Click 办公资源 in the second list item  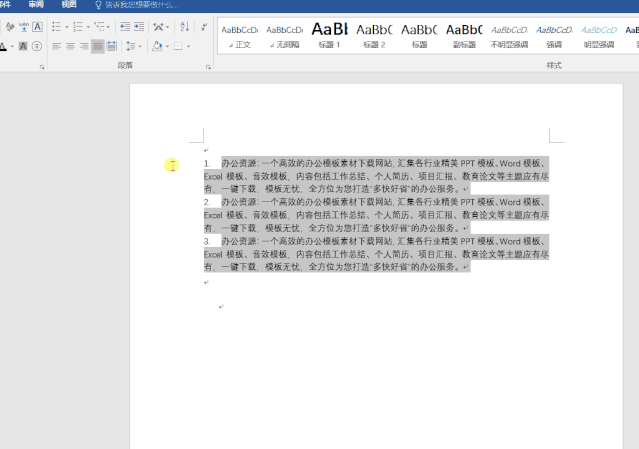pyautogui.click(x=239, y=202)
